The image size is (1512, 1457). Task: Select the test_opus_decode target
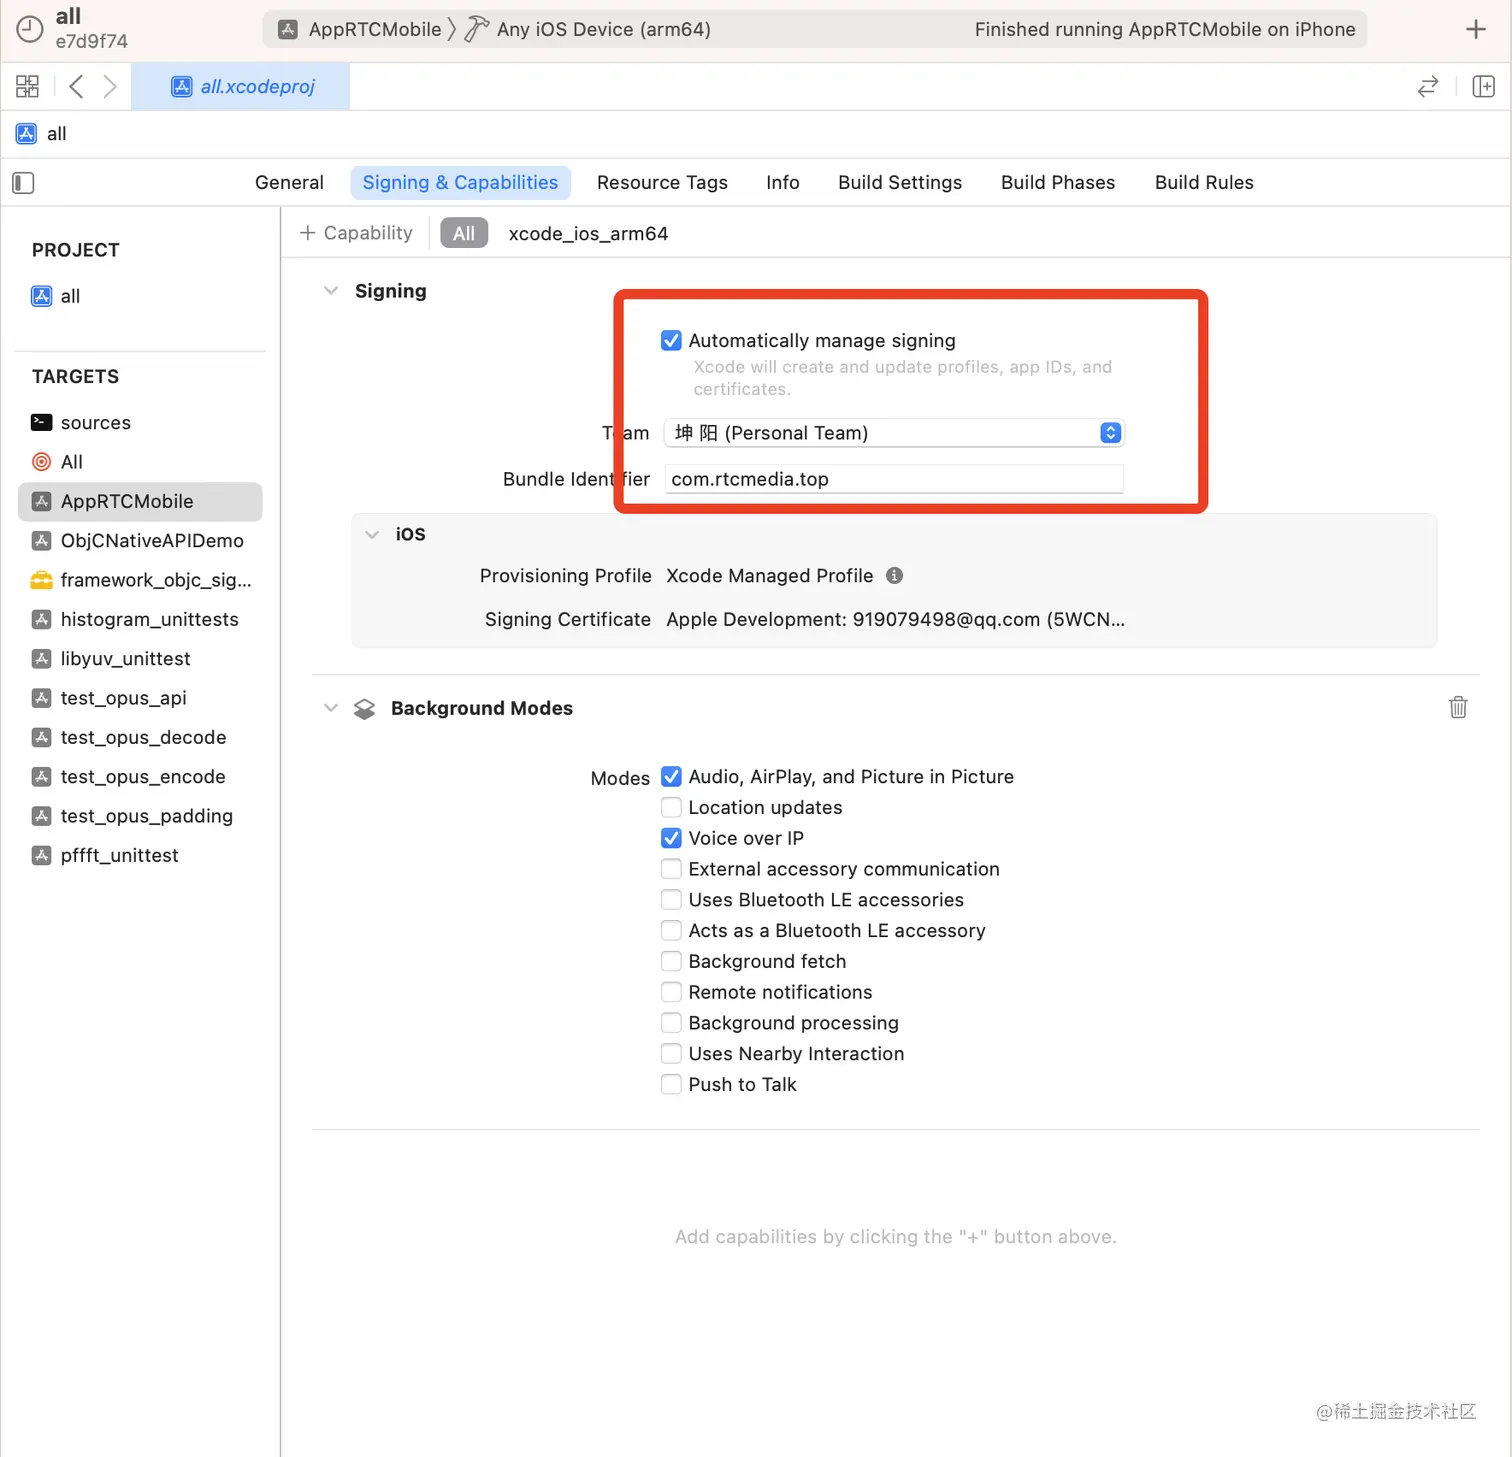(x=140, y=737)
